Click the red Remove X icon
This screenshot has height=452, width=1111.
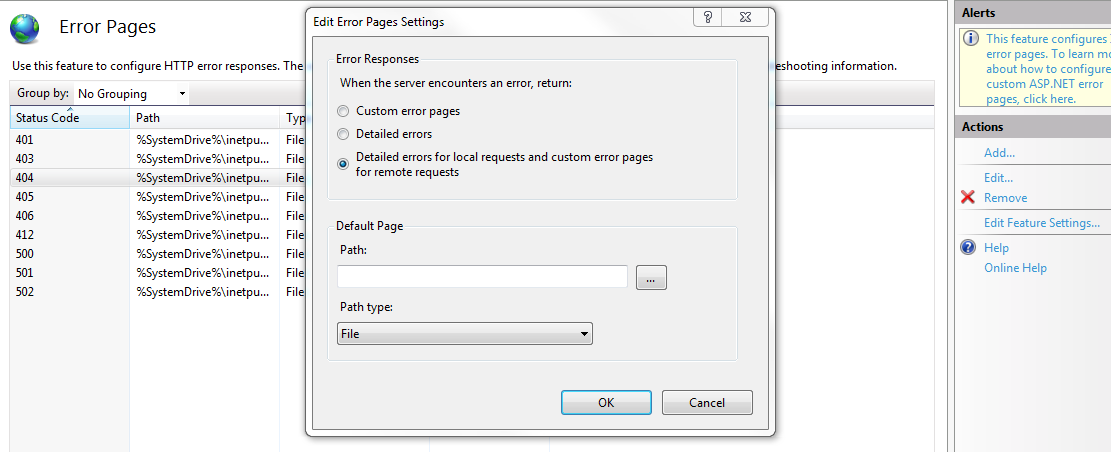pos(968,198)
